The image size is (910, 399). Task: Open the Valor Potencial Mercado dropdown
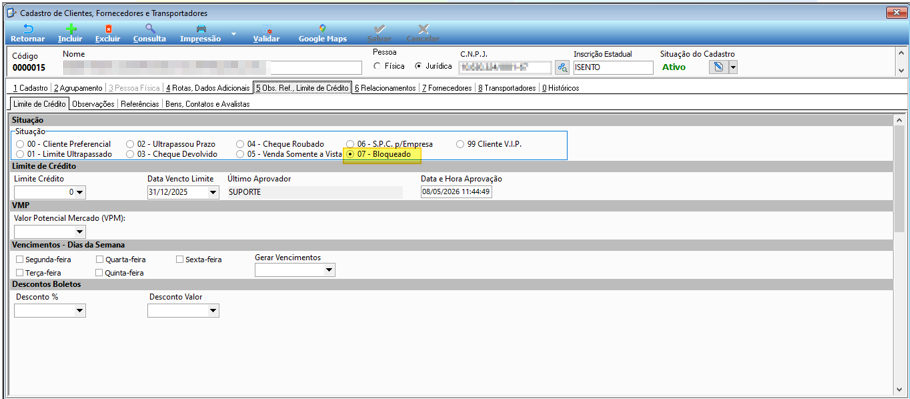point(80,232)
